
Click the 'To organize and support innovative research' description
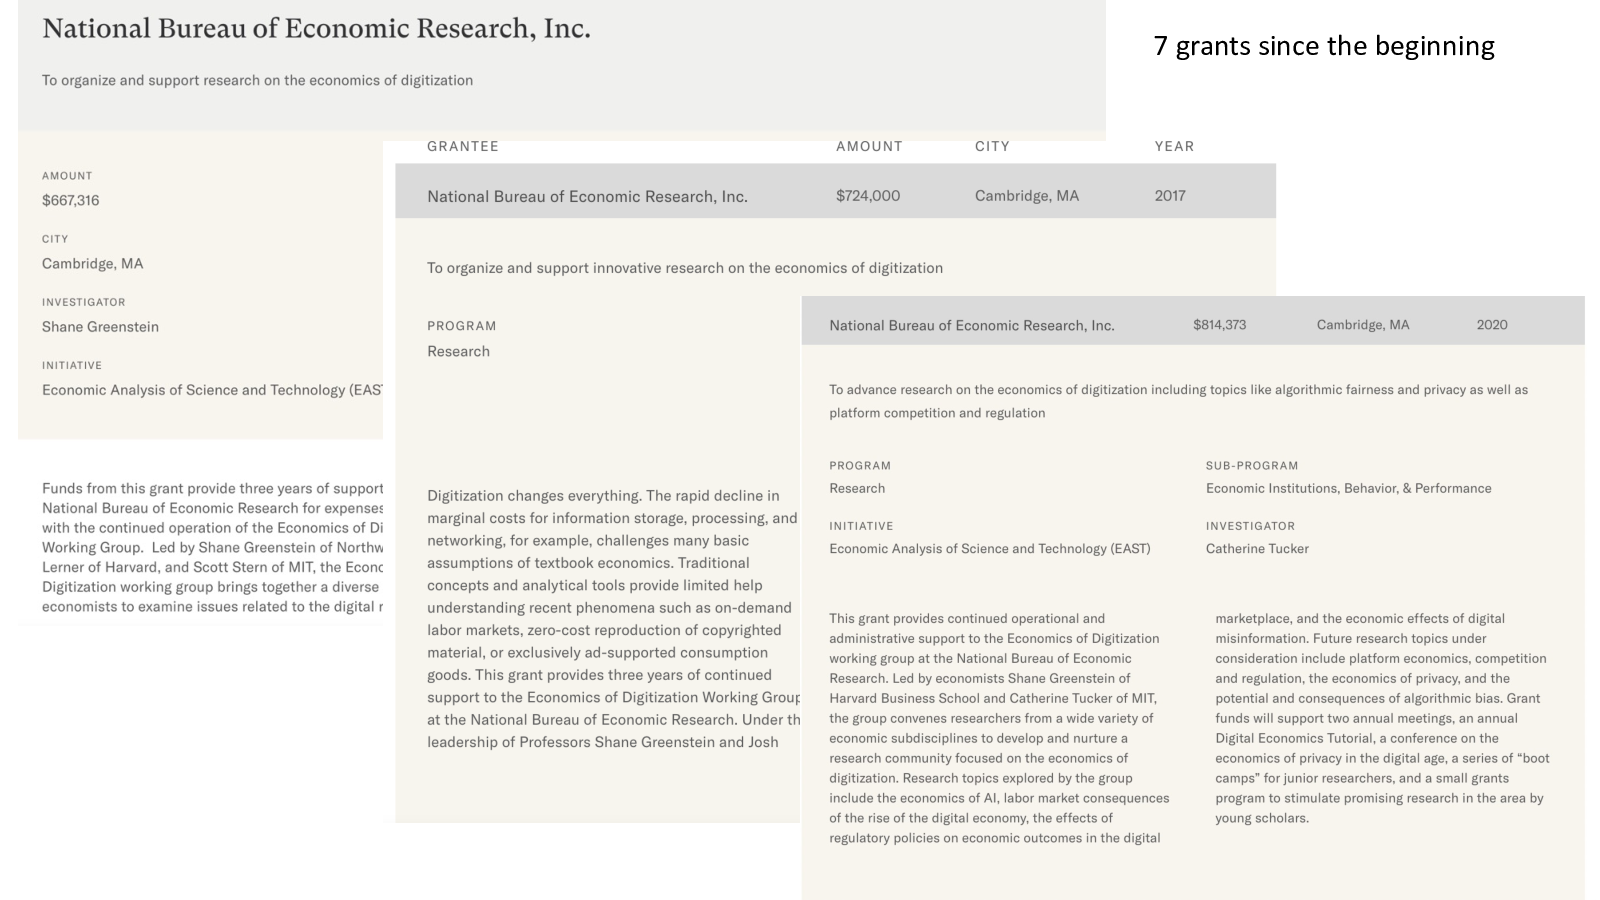coord(685,268)
